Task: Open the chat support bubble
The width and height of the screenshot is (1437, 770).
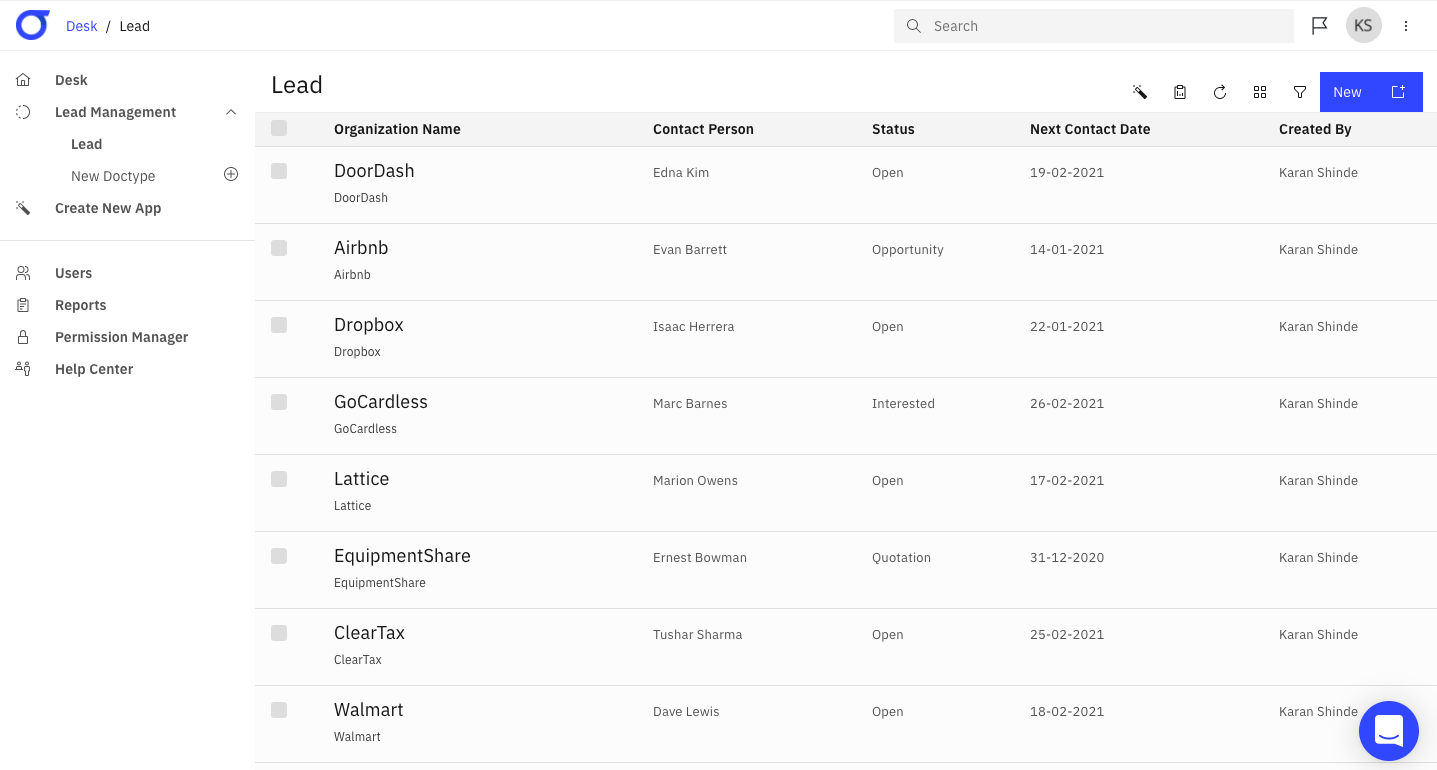Action: [1389, 731]
